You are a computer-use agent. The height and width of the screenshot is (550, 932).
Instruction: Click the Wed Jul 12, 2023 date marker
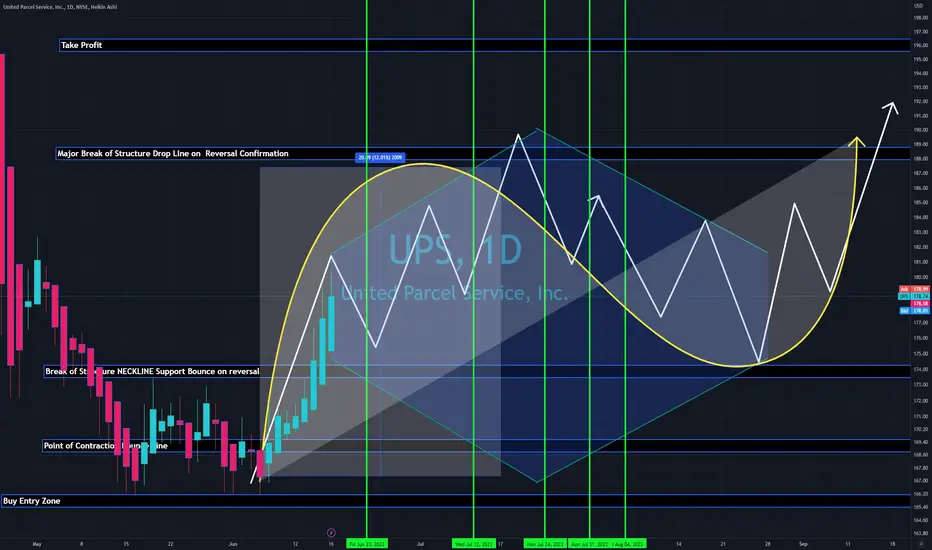(x=474, y=544)
